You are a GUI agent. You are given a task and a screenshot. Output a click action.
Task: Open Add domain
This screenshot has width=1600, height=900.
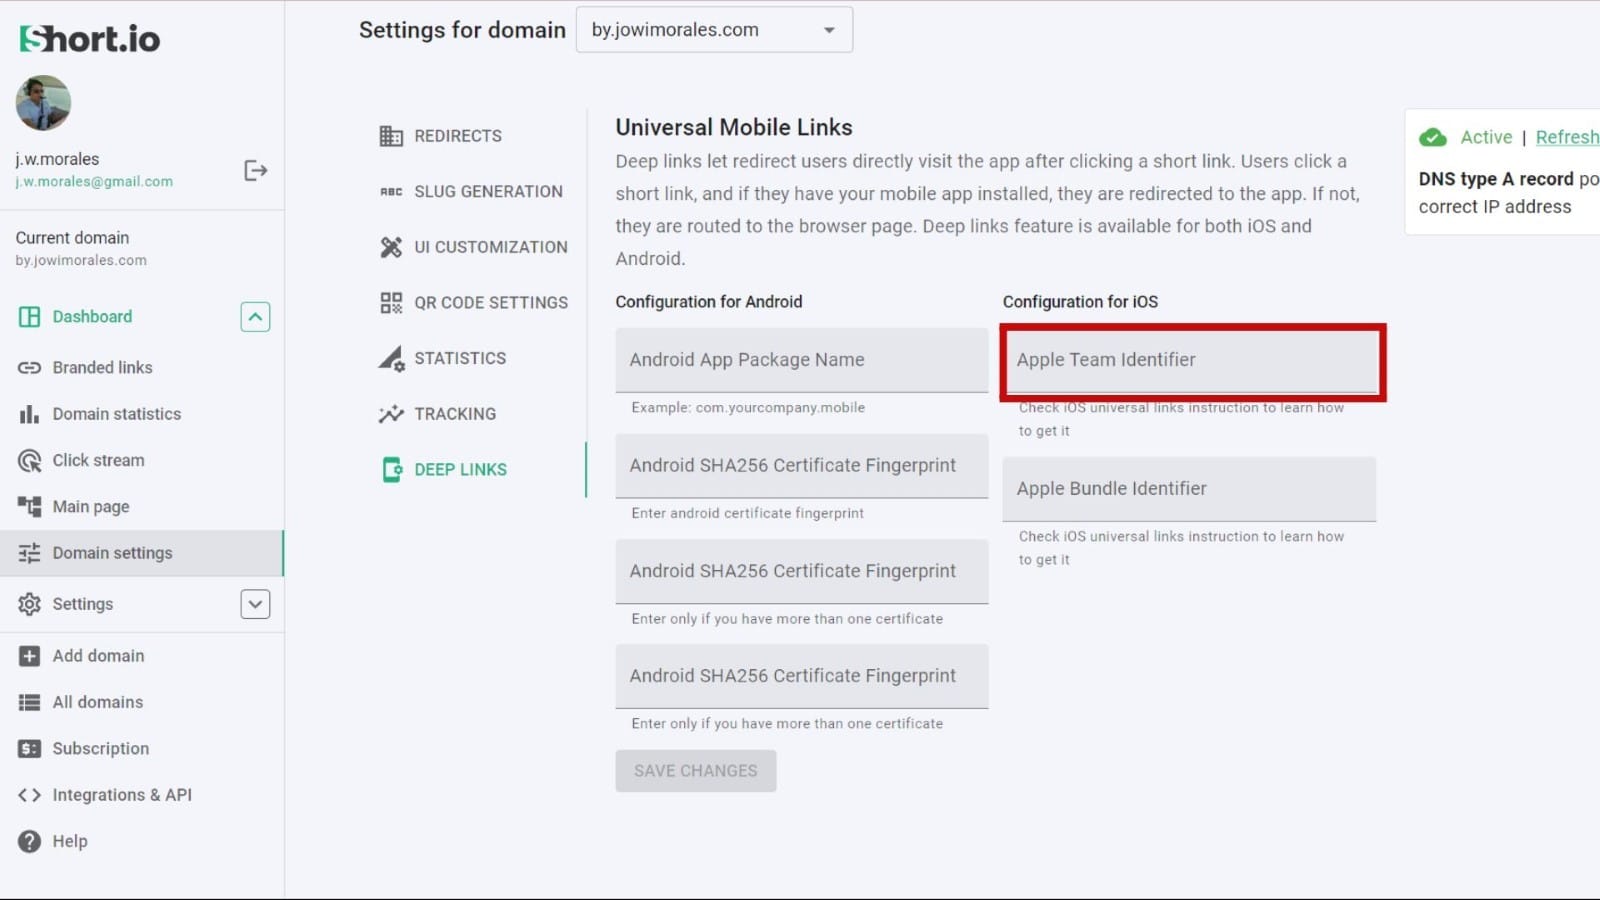pos(98,656)
